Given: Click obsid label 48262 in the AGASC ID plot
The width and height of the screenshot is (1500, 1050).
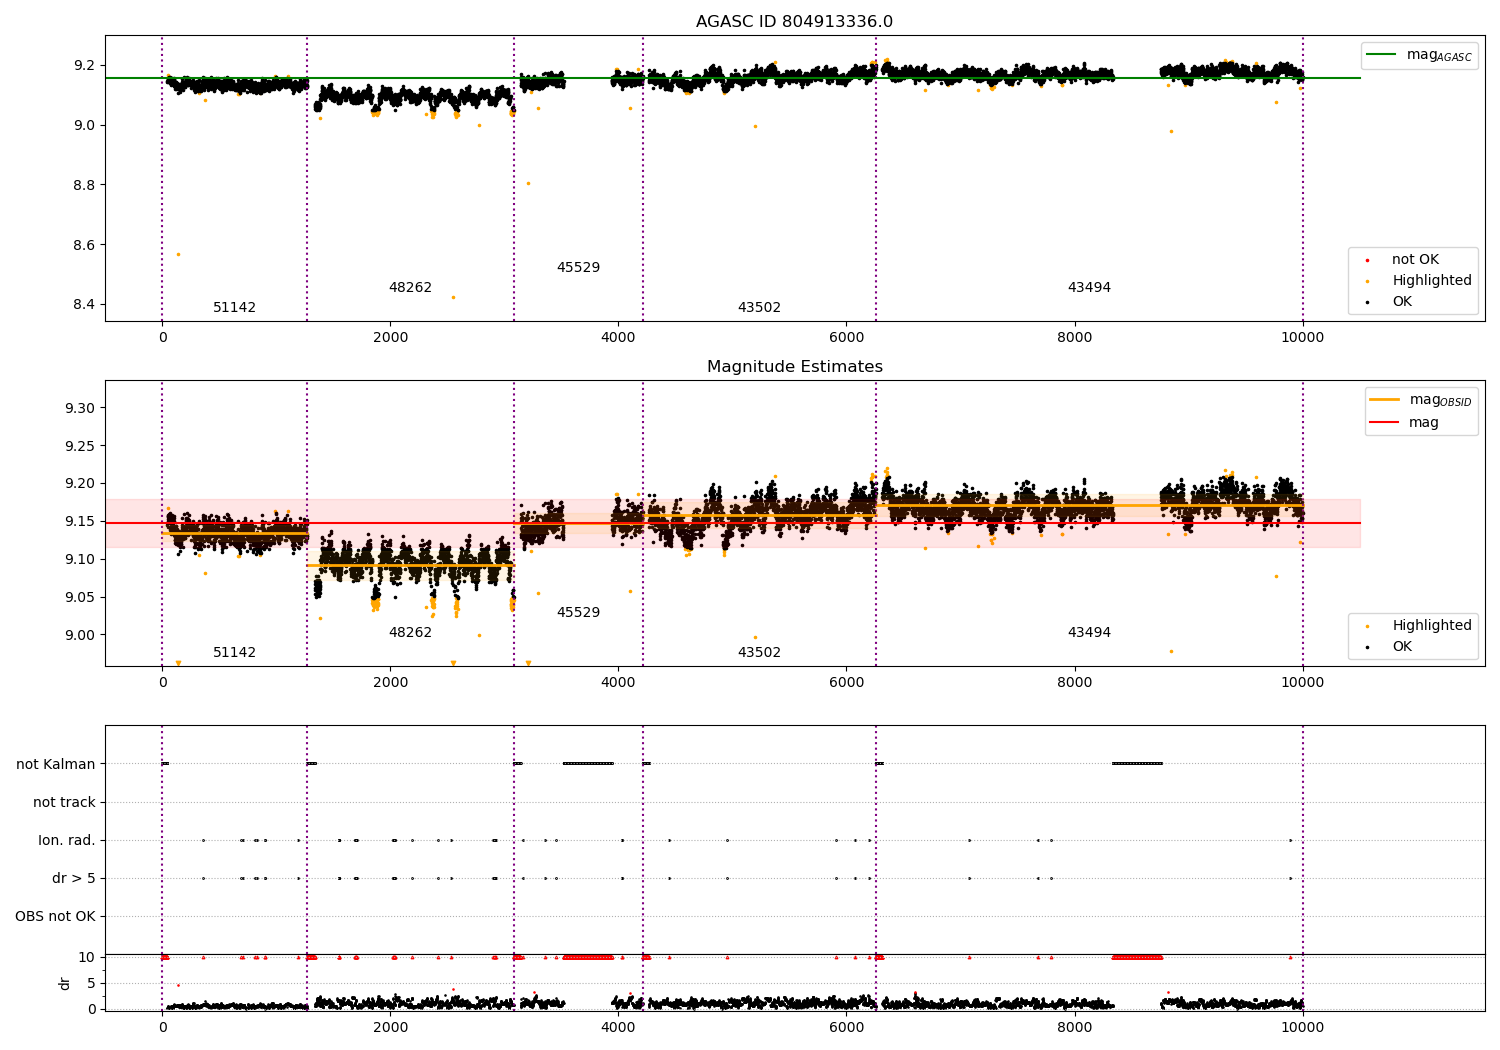Looking at the screenshot, I should click(x=410, y=288).
